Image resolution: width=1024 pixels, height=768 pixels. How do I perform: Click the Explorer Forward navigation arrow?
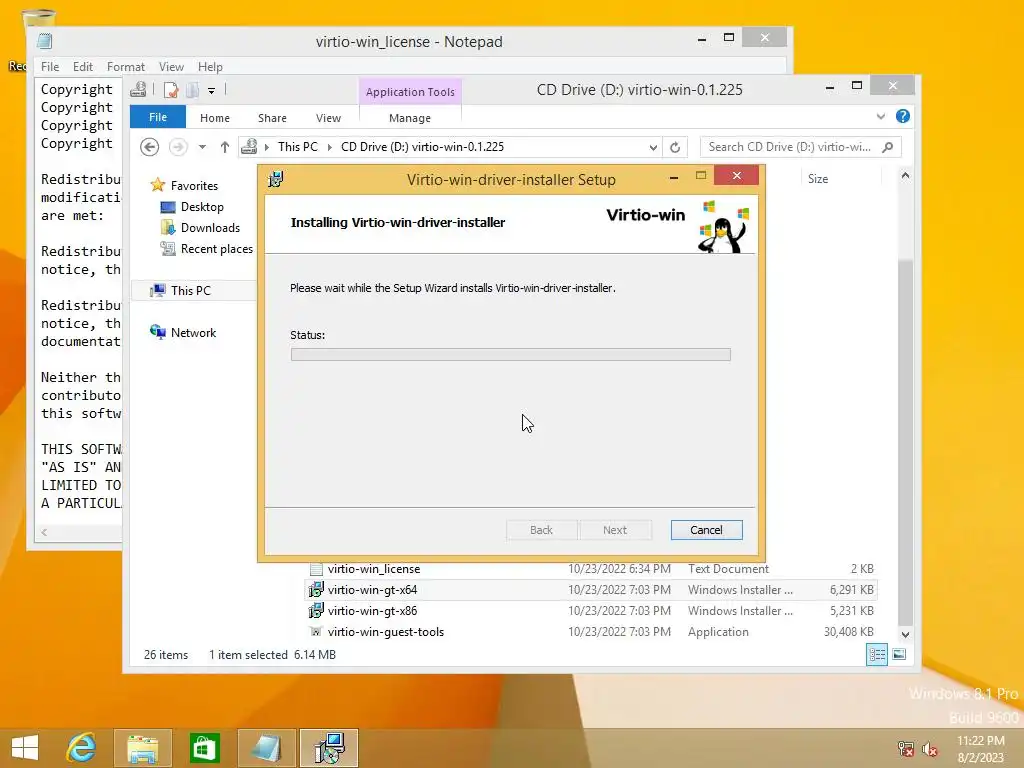click(178, 147)
